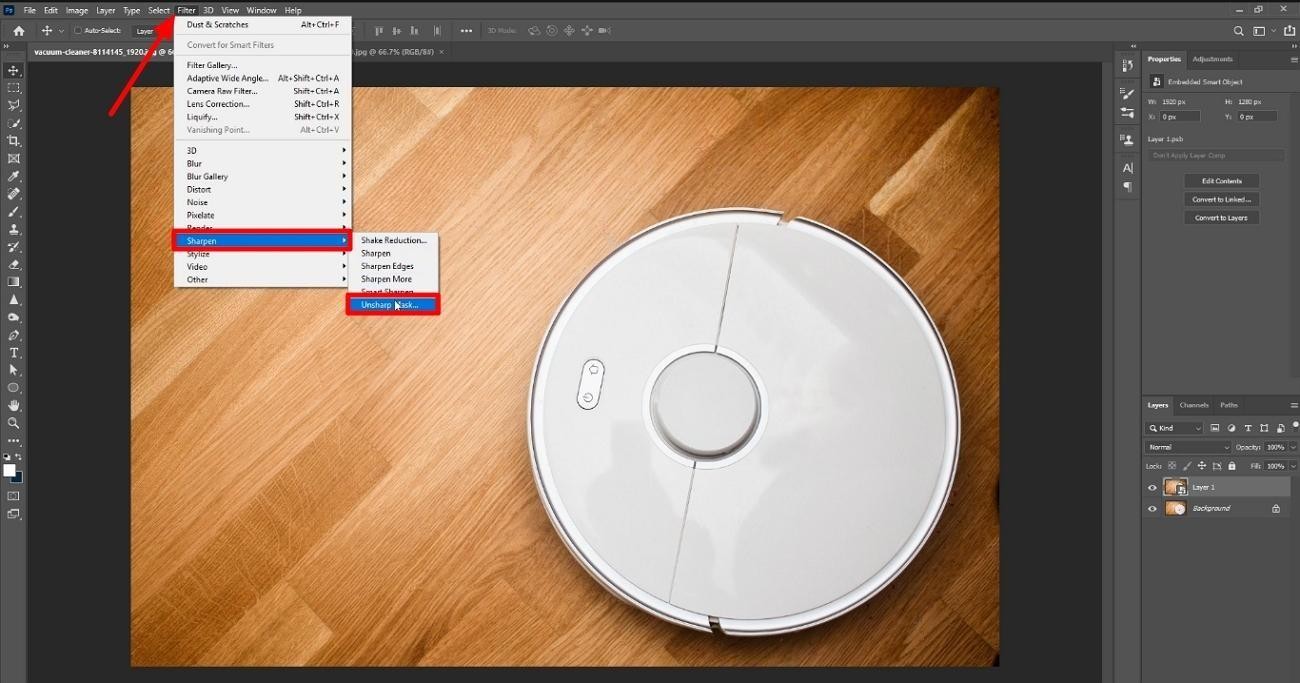Screen dimensions: 1300x683
Task: Click the Home icon in options bar
Action: tap(18, 31)
